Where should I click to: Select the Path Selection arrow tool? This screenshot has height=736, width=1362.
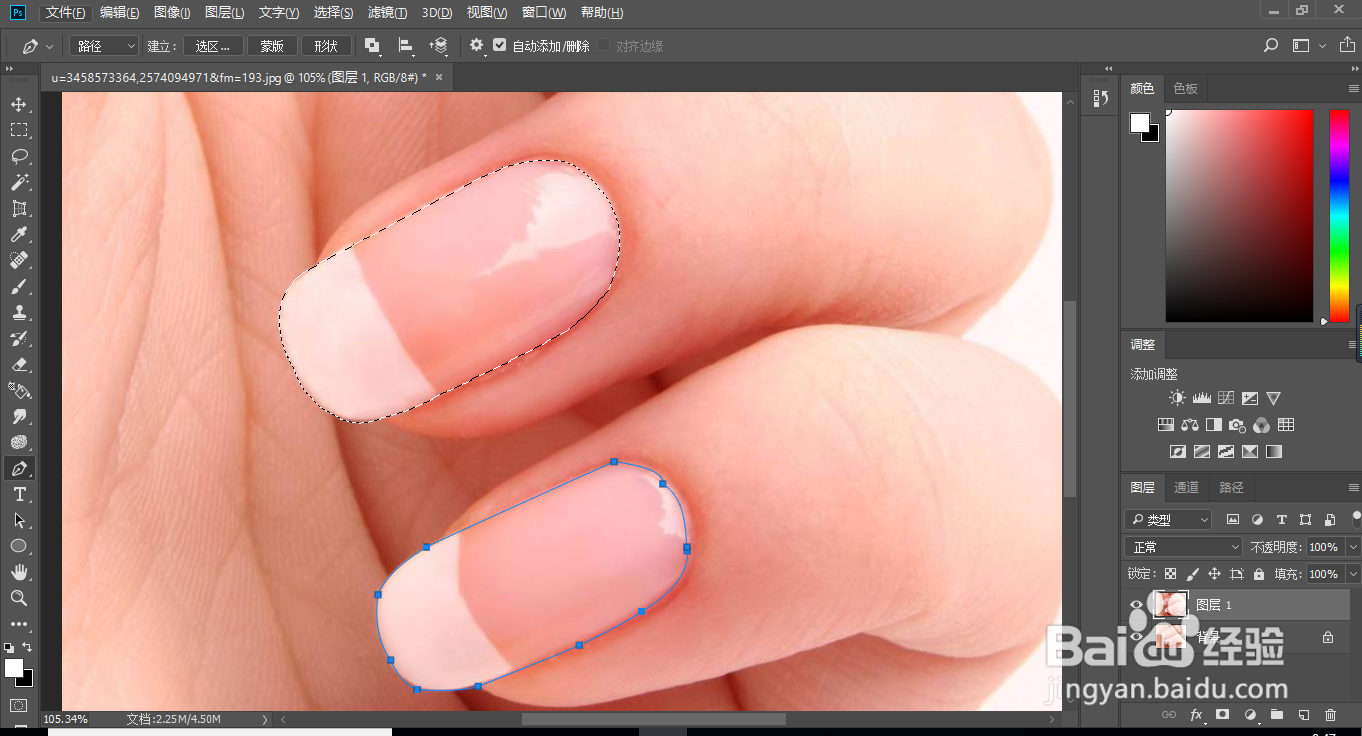19,520
